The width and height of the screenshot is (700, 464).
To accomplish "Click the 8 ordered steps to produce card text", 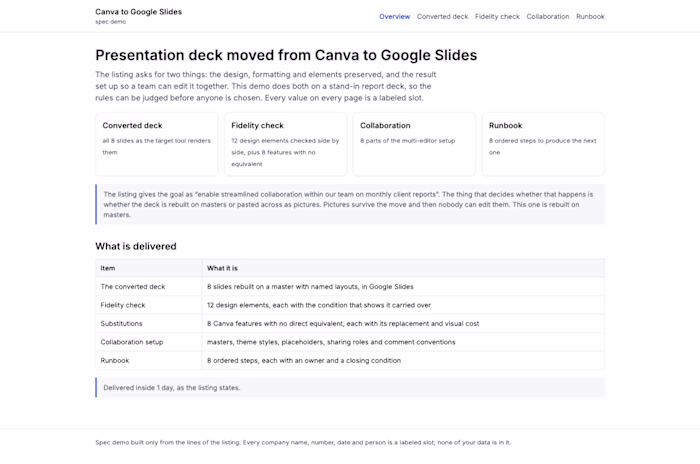I will [x=542, y=146].
